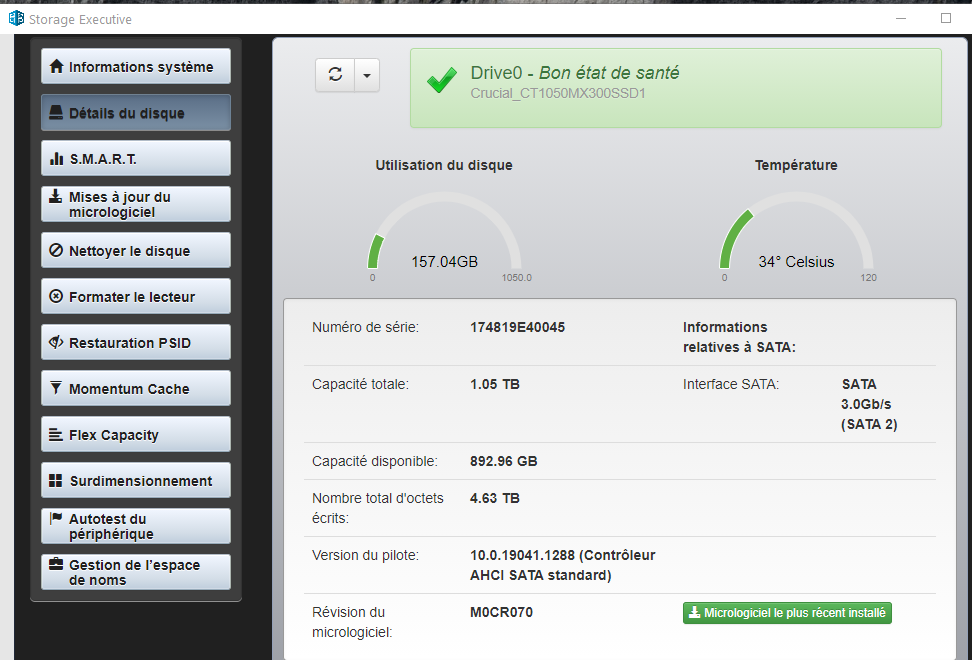Image resolution: width=972 pixels, height=660 pixels.
Task: Click total capacity value 1.05 TB
Action: (x=495, y=384)
